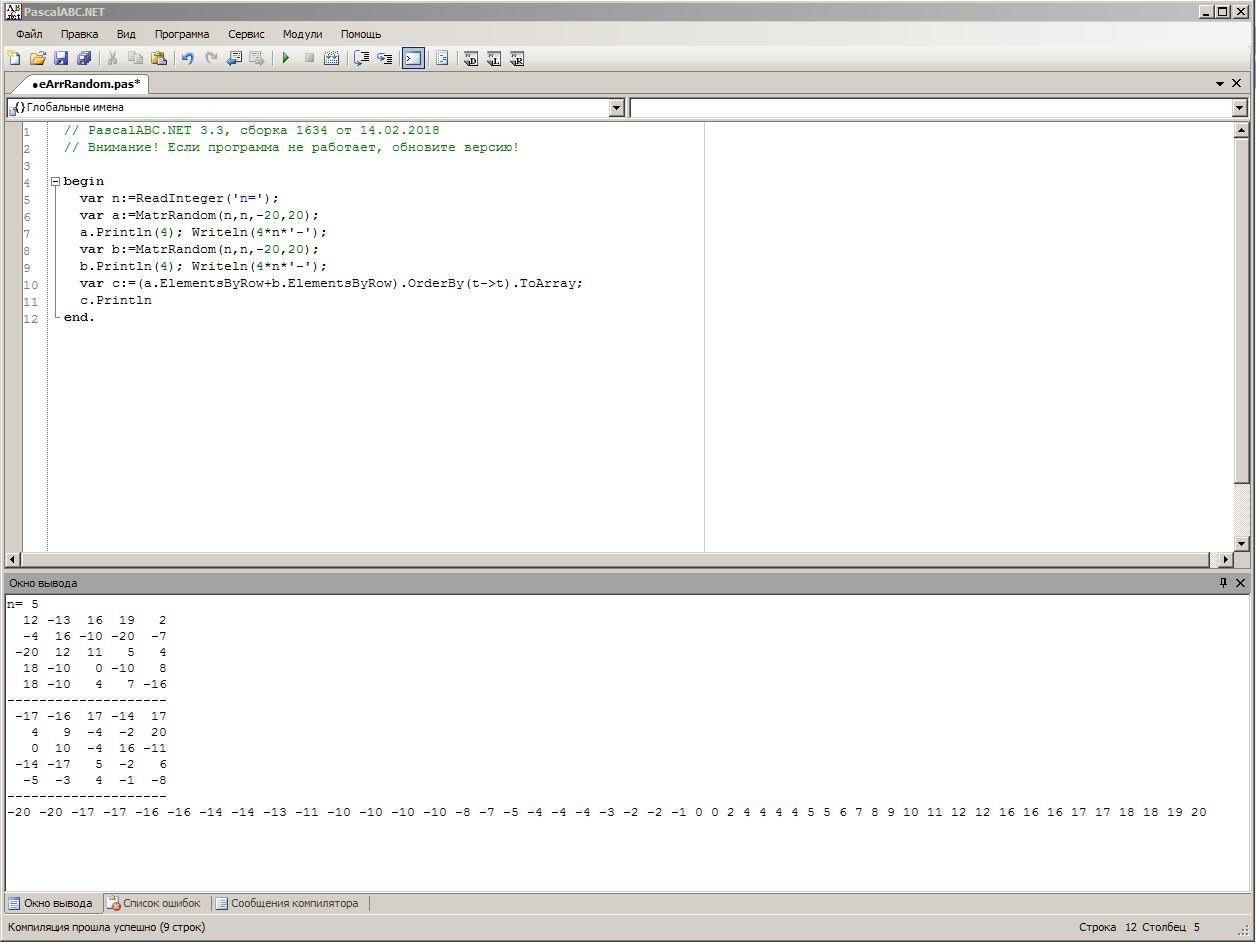The image size is (1256, 942).
Task: Open the Сервис menu
Action: tap(246, 34)
